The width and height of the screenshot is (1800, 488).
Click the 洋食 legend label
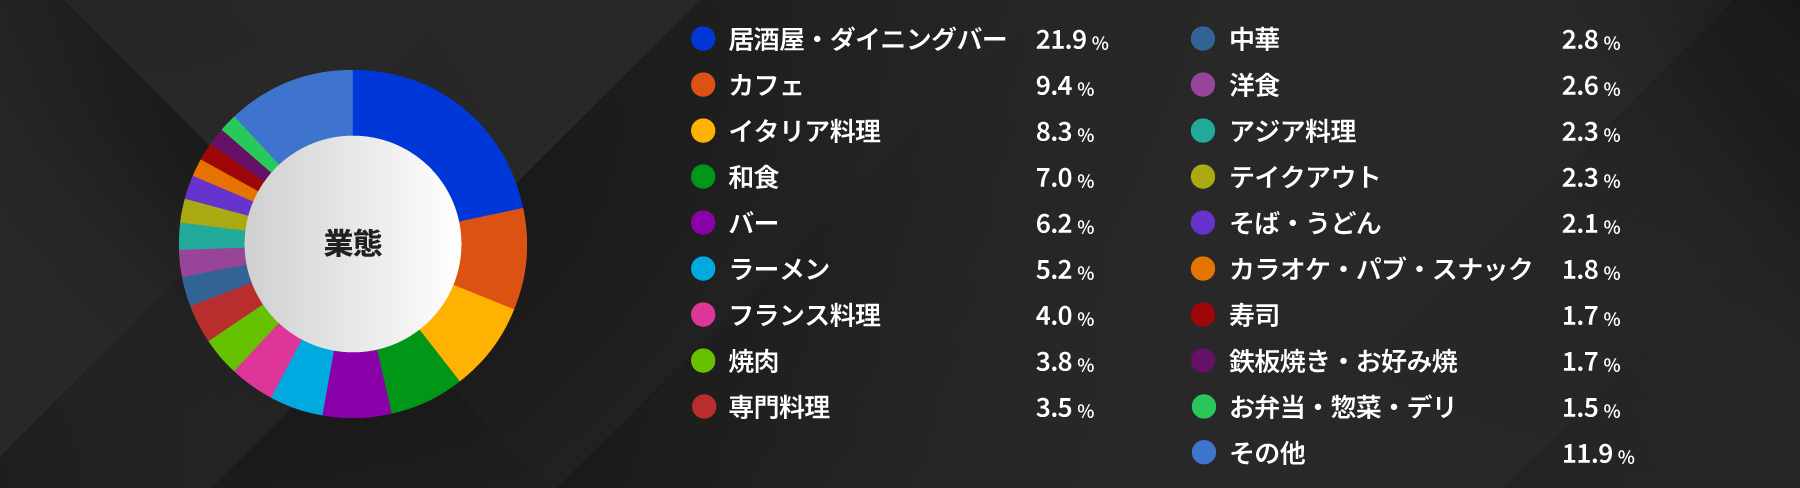[x=1254, y=85]
